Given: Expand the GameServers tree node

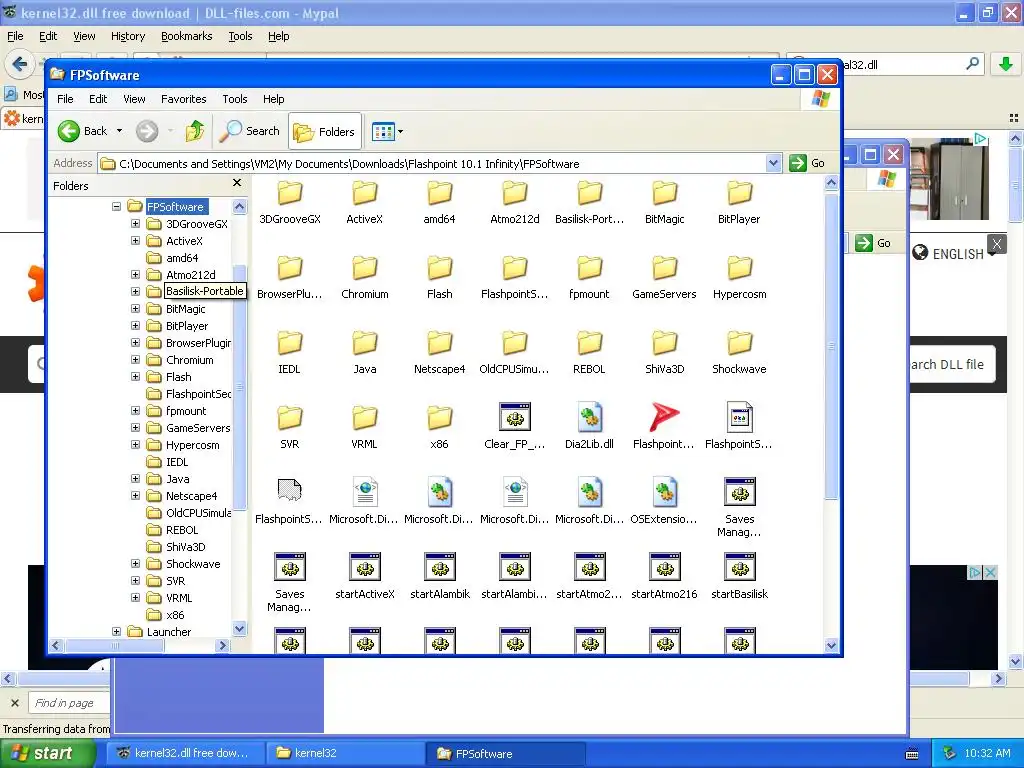Looking at the screenshot, I should [x=135, y=428].
